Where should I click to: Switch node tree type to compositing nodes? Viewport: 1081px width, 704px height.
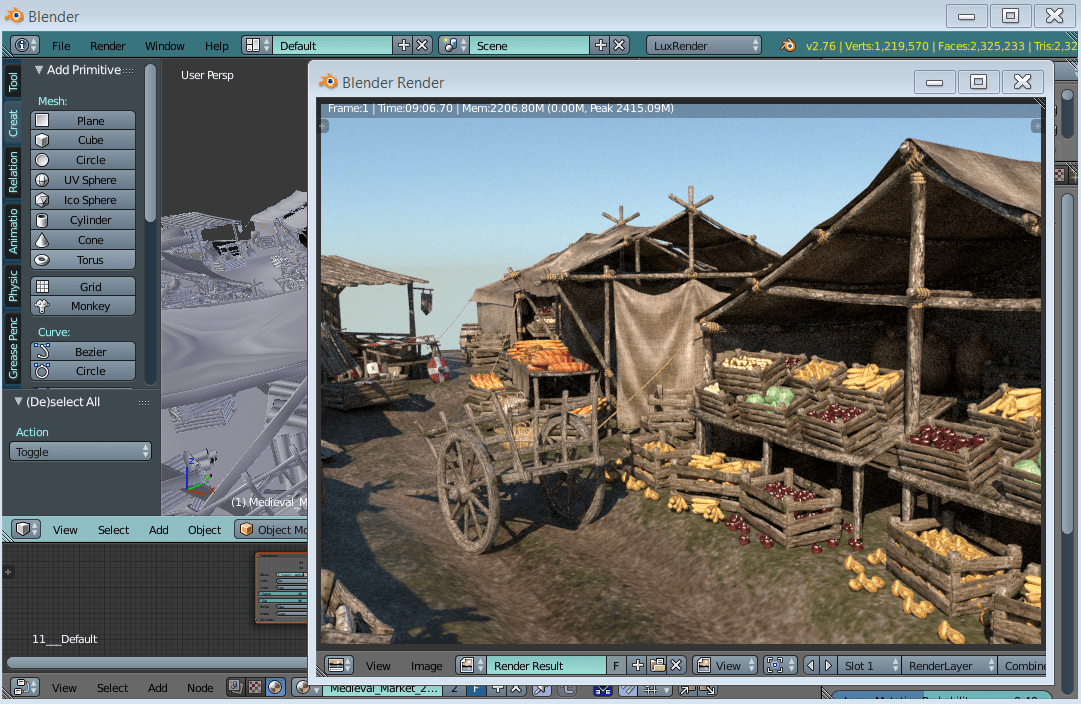pos(233,688)
